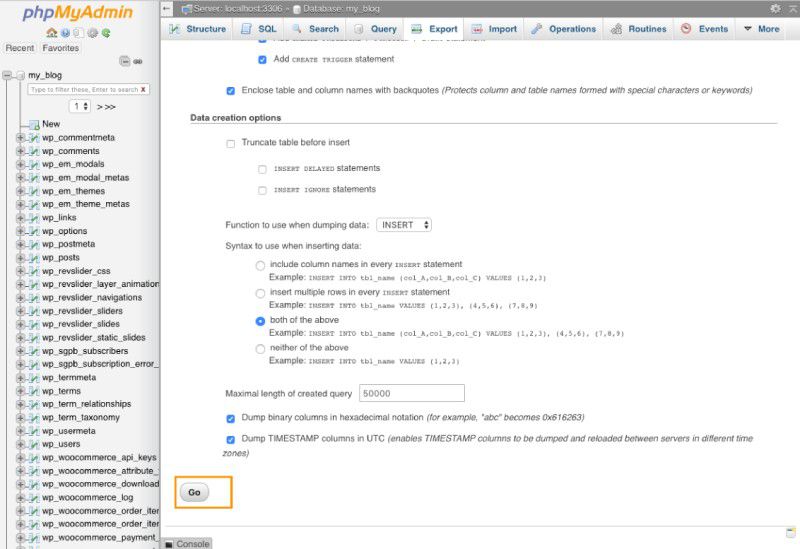
Task: Click the New table icon in tree
Action: (x=34, y=124)
